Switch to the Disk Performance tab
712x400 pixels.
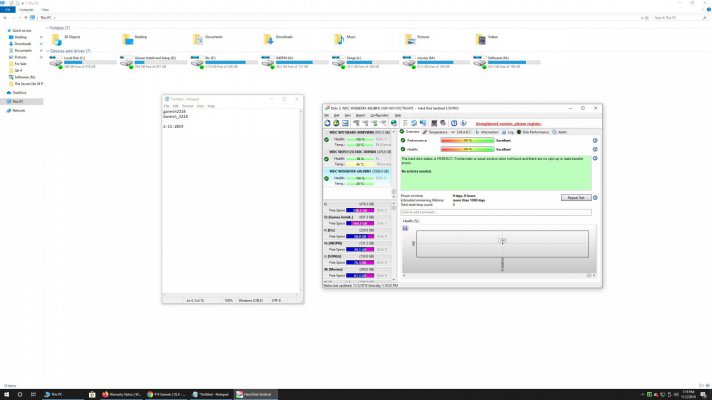coord(533,132)
